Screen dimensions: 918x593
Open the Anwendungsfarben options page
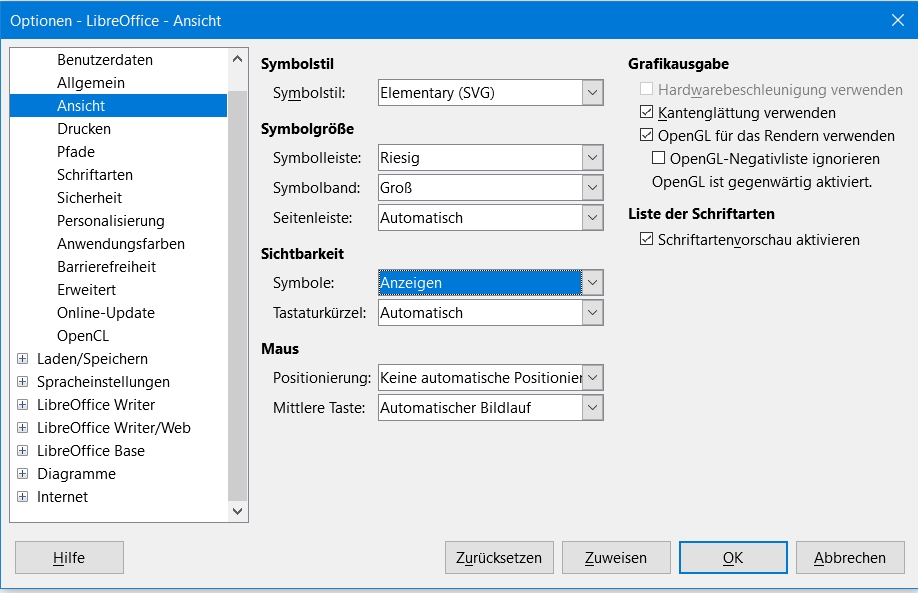[121, 244]
